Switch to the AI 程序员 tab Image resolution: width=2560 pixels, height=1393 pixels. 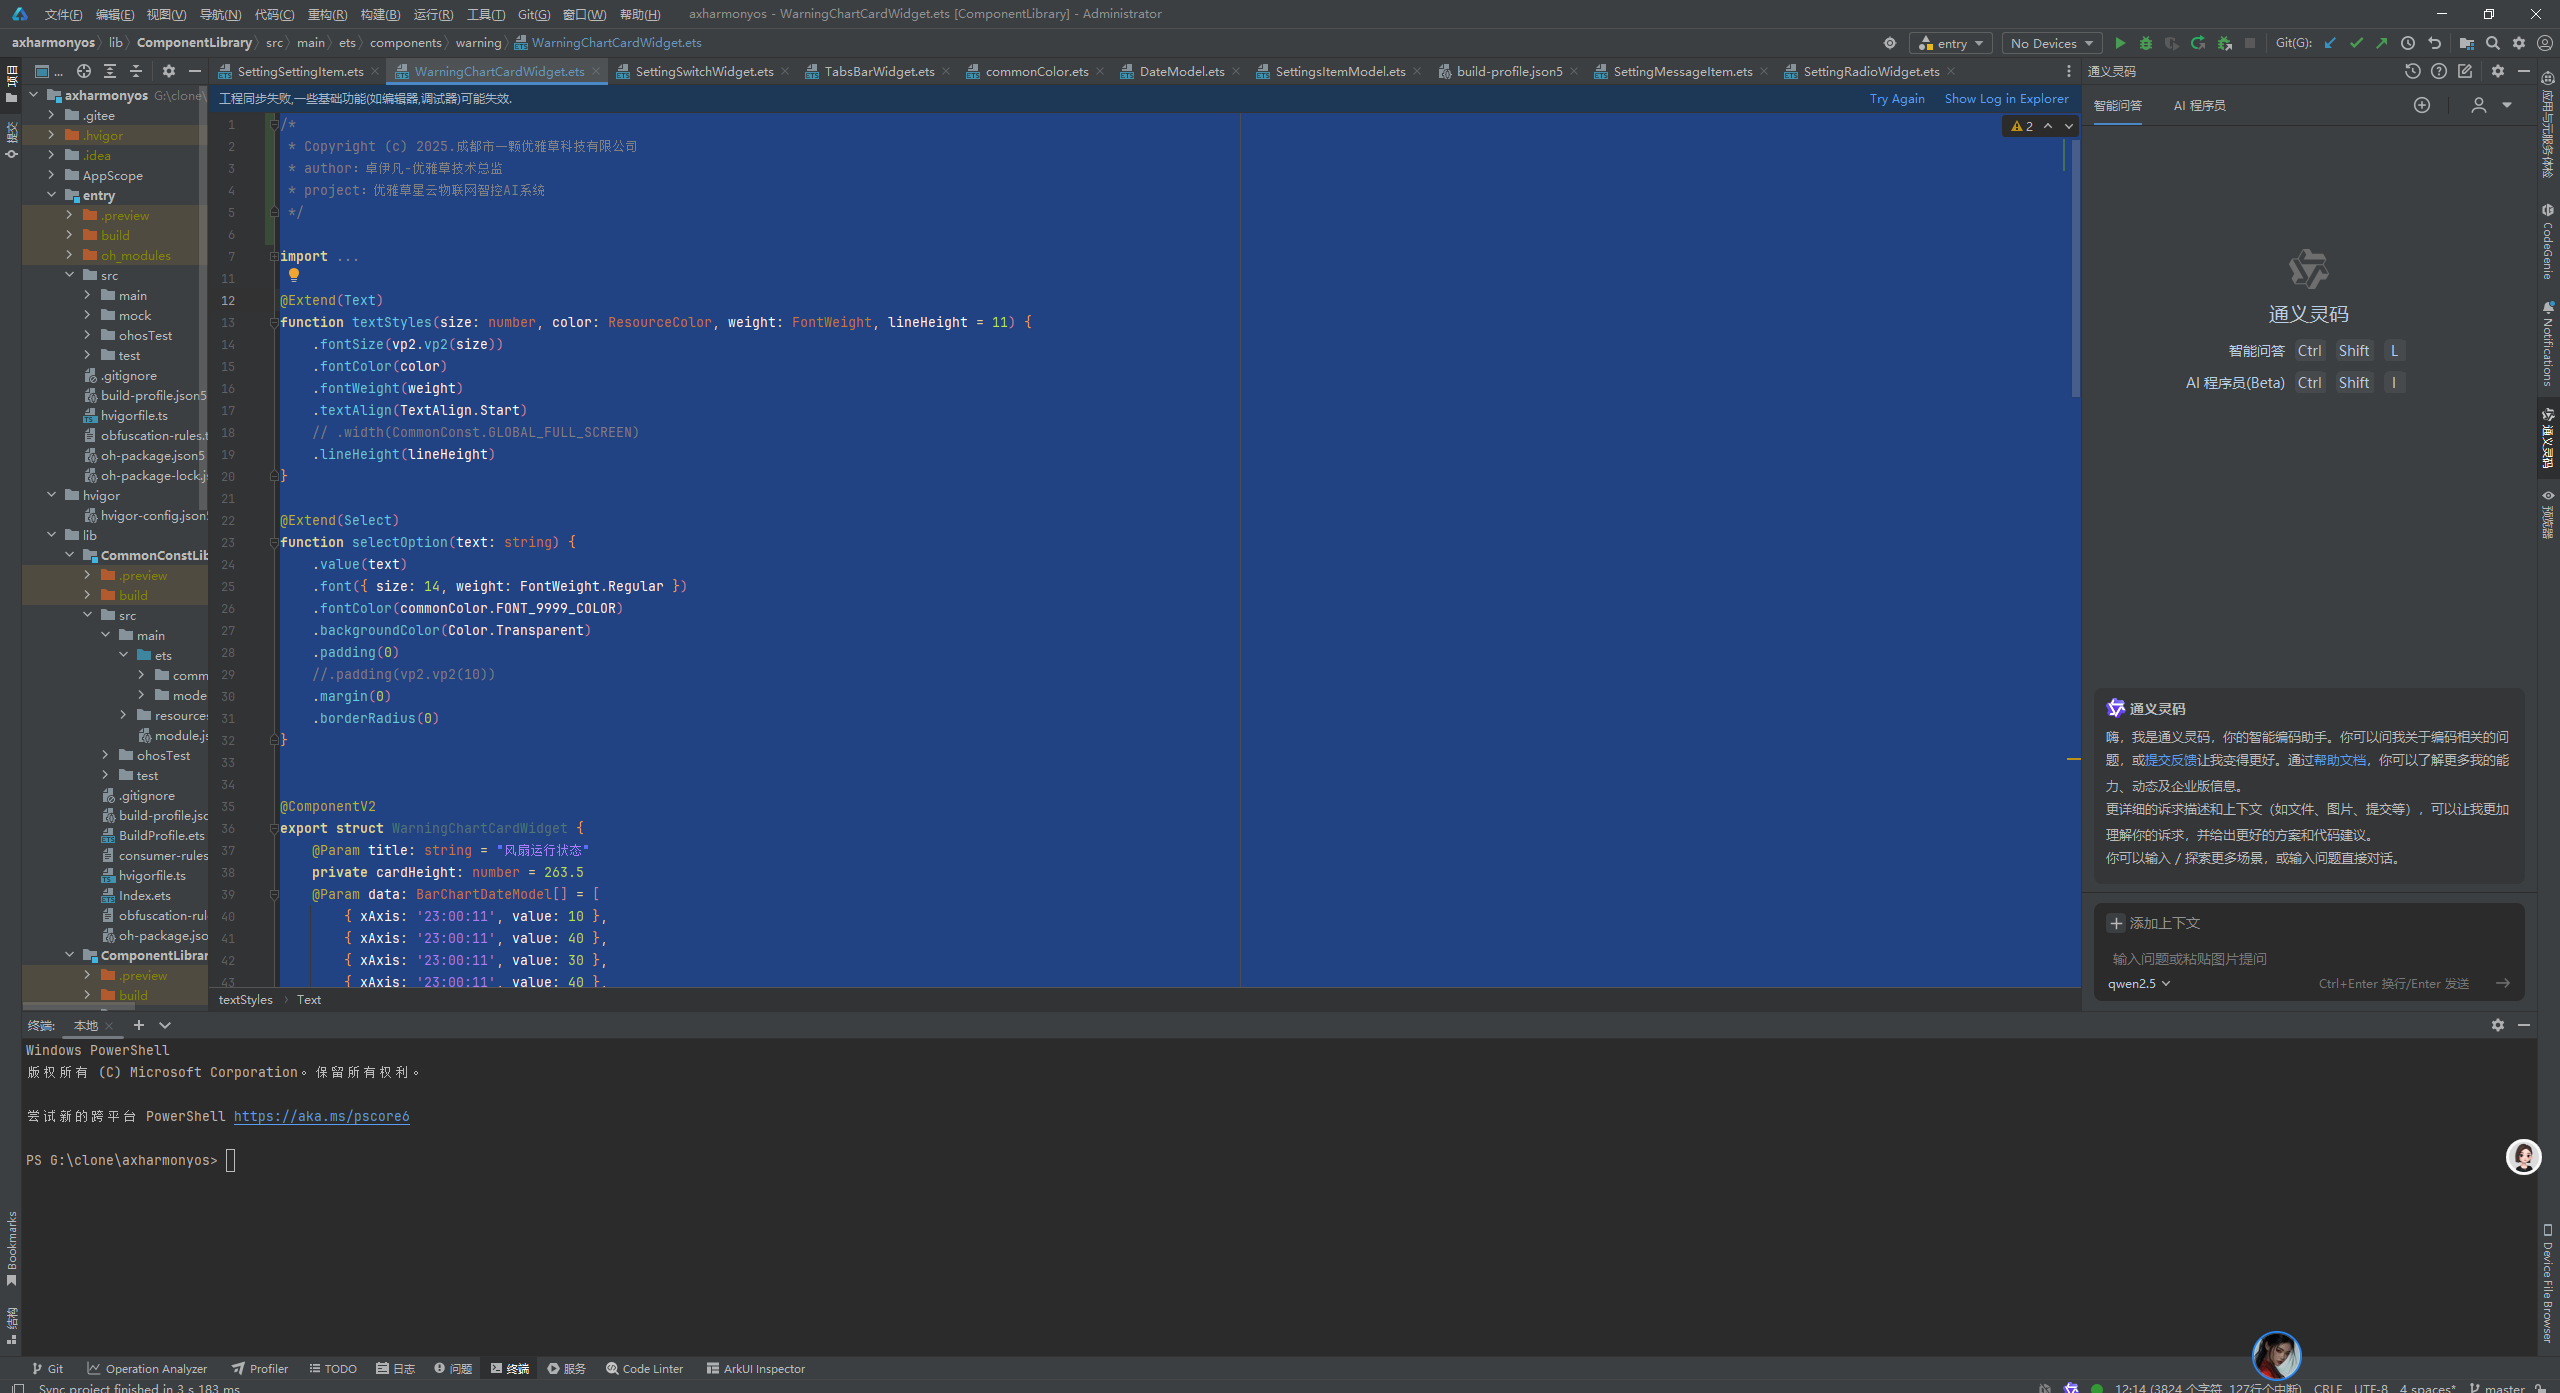coord(2199,105)
